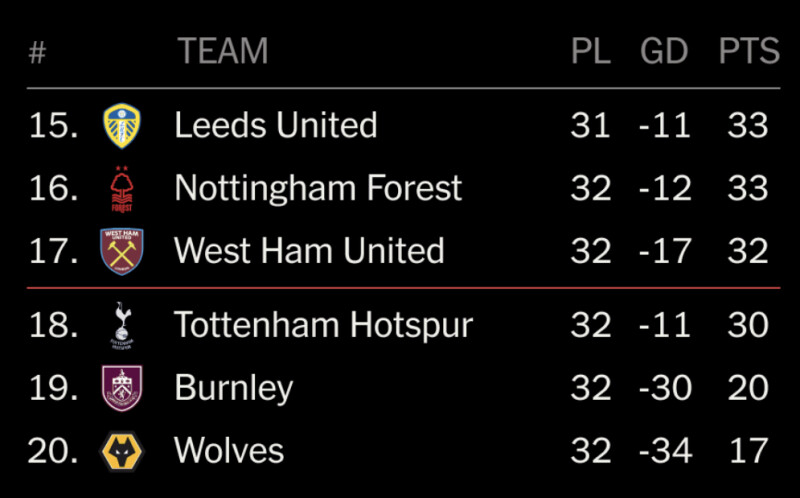
Task: Click the # position column header
Action: pyautogui.click(x=37, y=52)
